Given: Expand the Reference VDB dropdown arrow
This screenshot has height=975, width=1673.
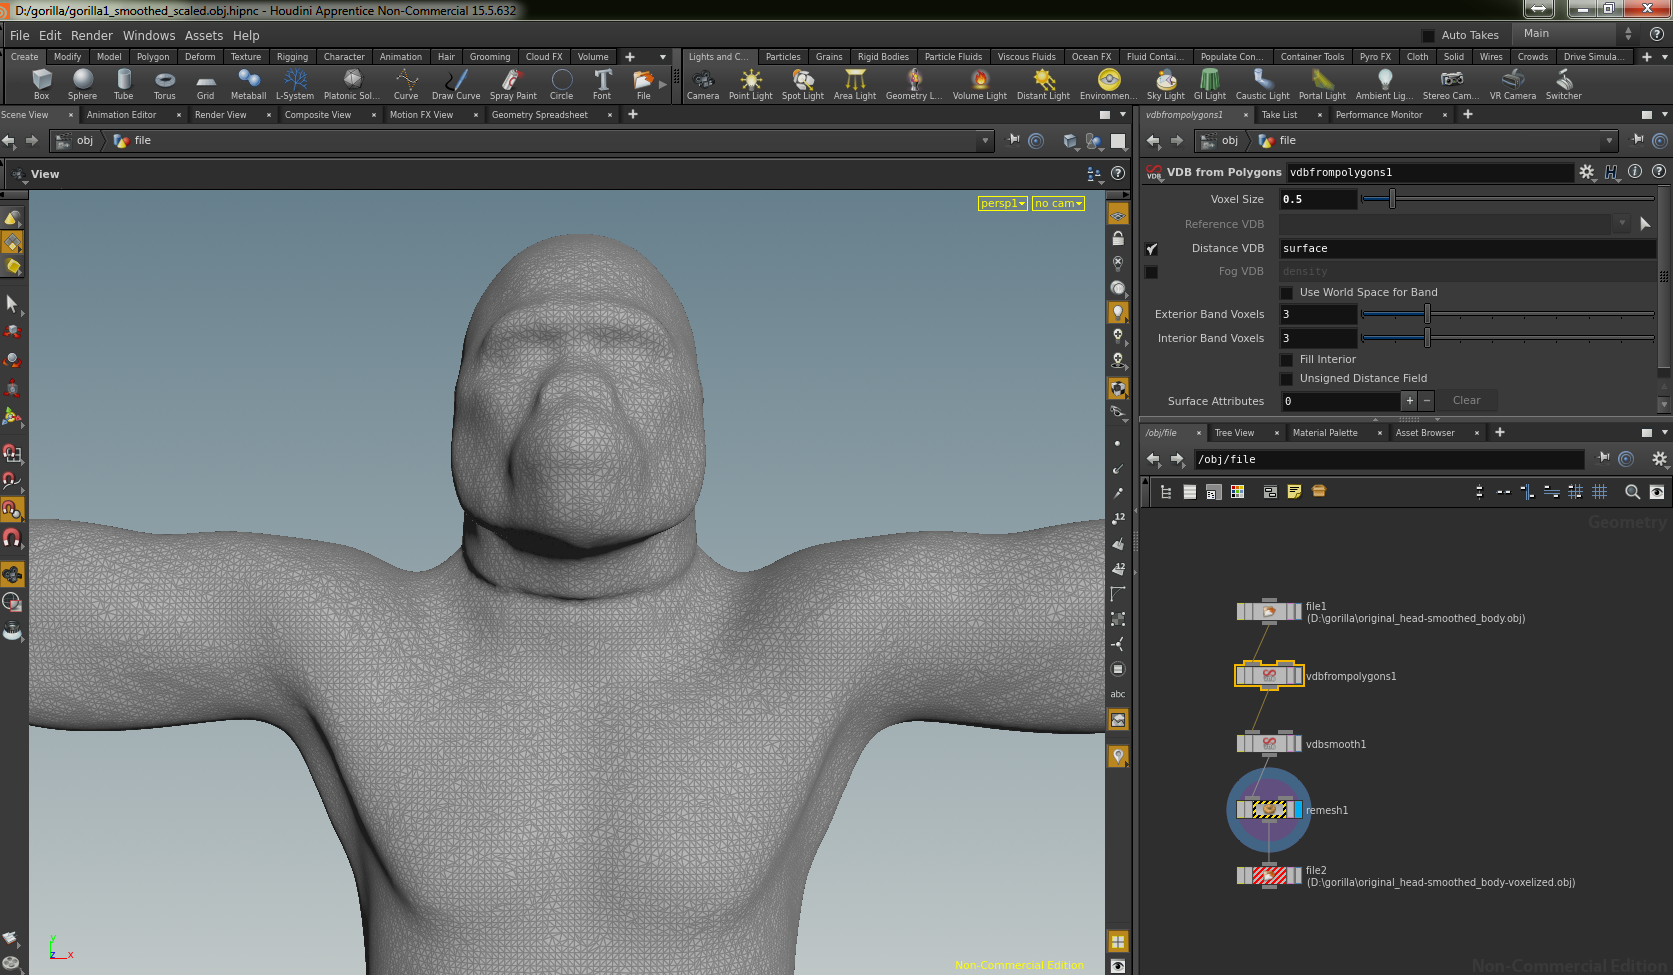Looking at the screenshot, I should (x=1621, y=224).
